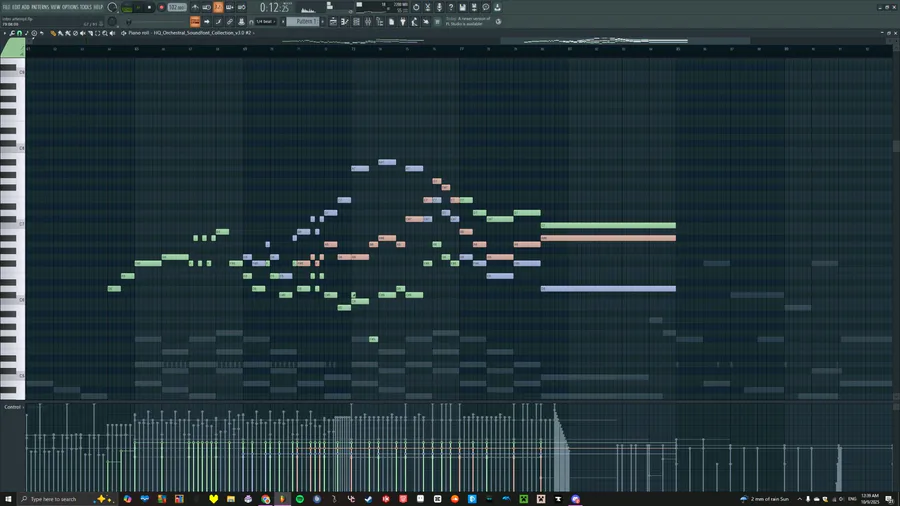
Task: Open the Channel rack icon
Action: pos(356,21)
